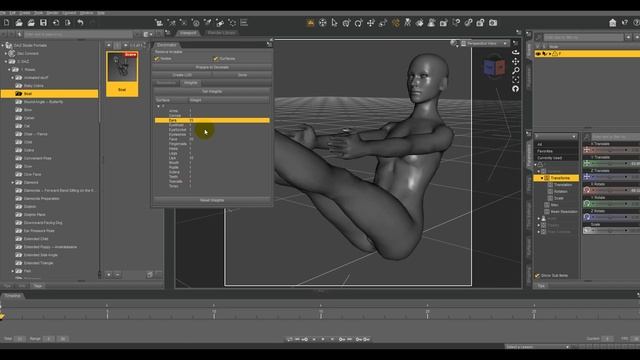Viewport: 640px width, 360px height.
Task: Open the figure selection dropdown in Parameters
Action: [556, 136]
